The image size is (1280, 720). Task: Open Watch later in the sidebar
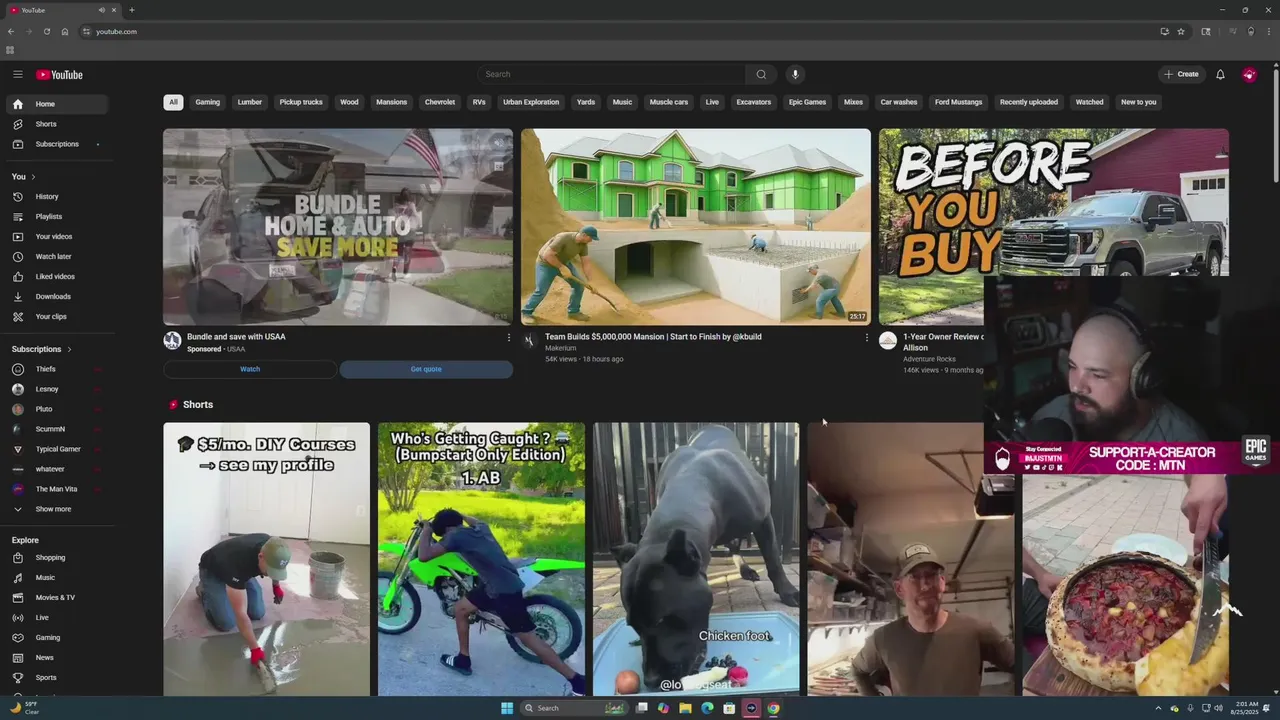point(56,257)
